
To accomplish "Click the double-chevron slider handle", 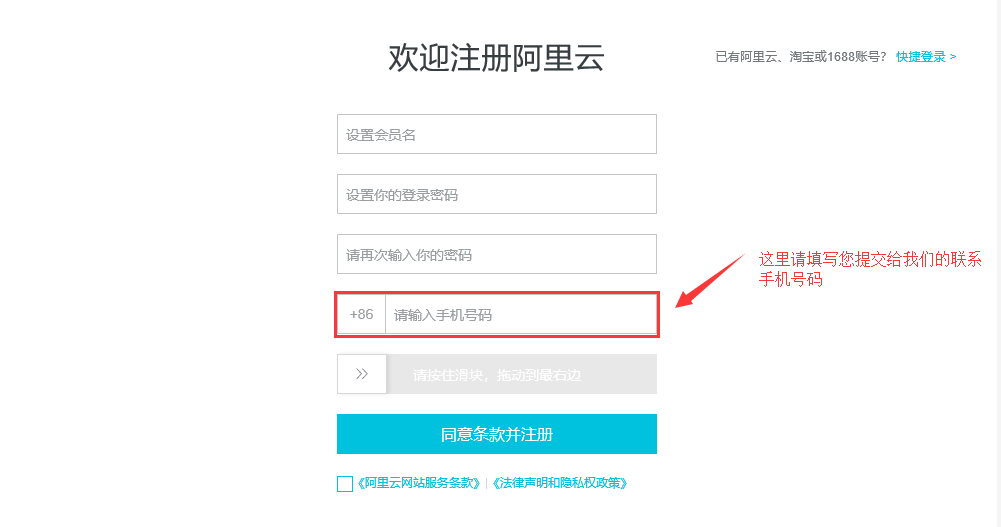I will click(361, 374).
